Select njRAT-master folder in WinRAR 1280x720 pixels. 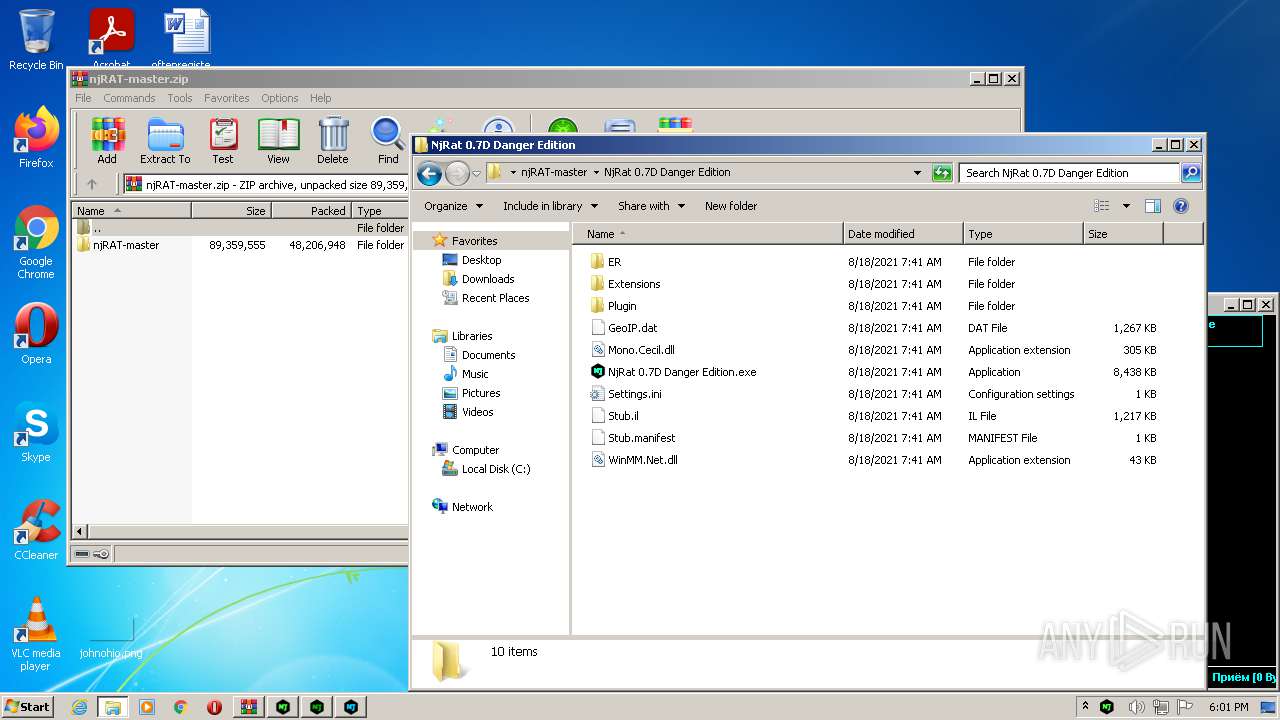(x=117, y=245)
